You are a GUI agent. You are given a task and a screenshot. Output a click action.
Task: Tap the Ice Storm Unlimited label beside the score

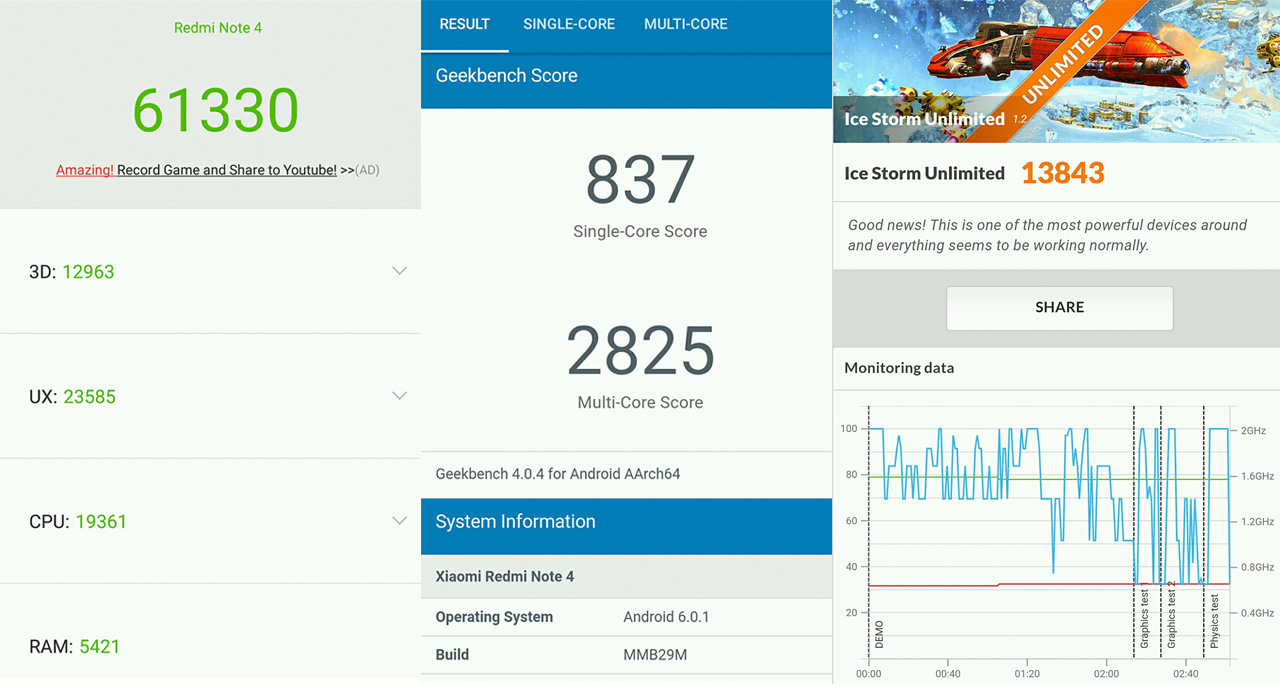[x=924, y=173]
